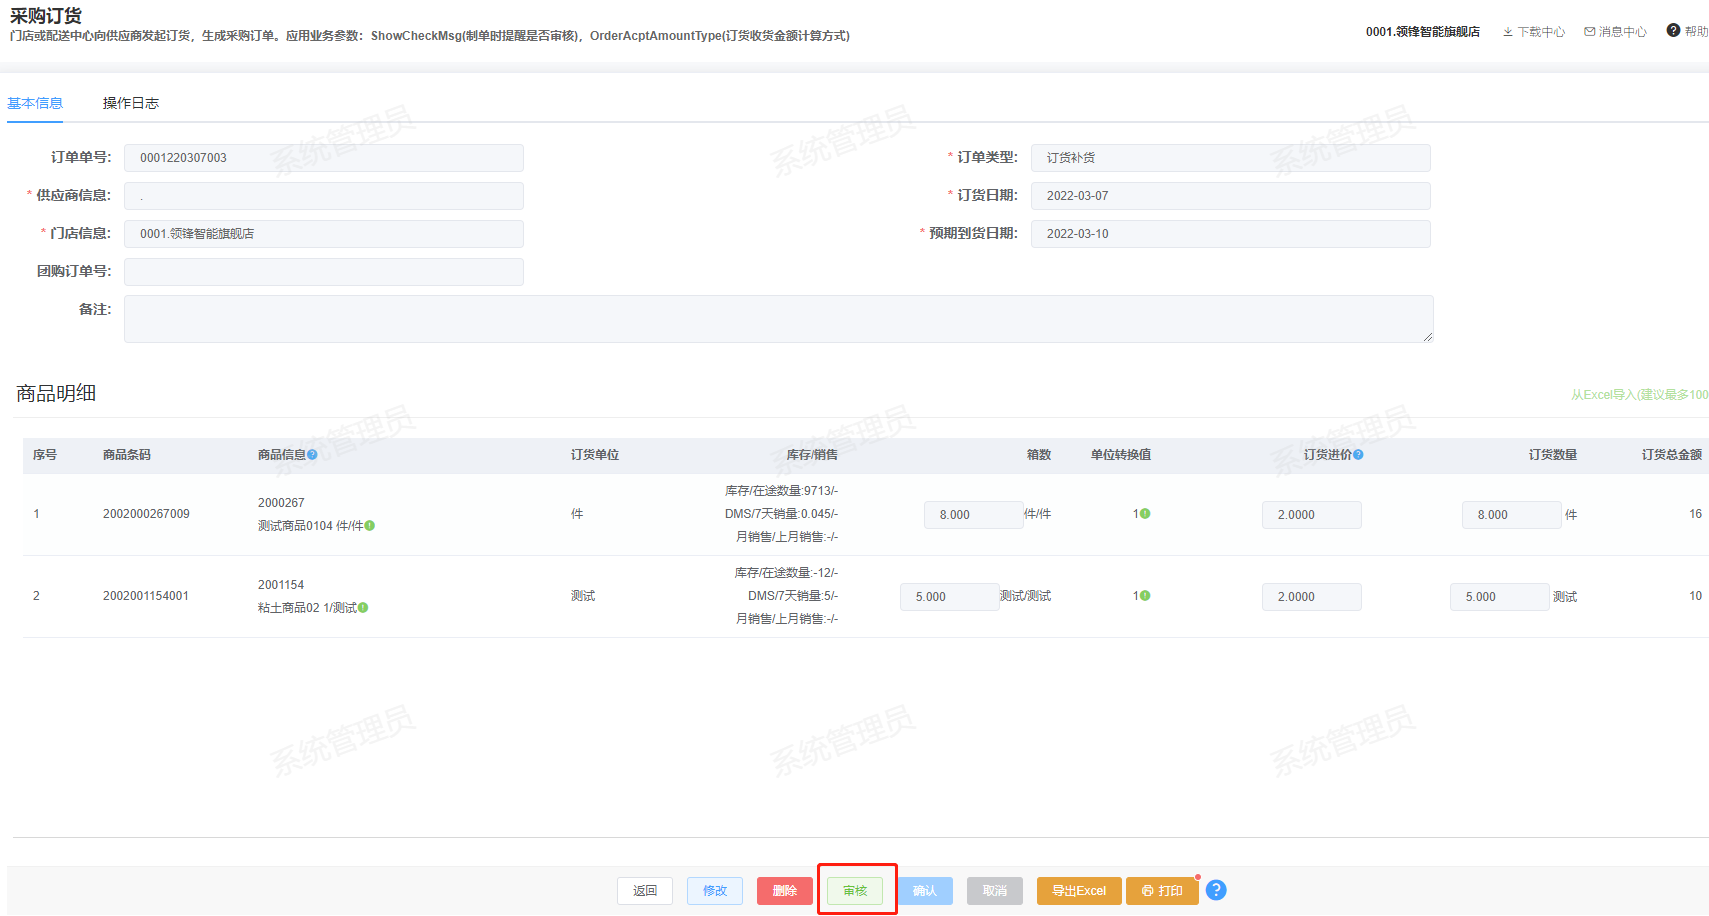The height and width of the screenshot is (916, 1709).
Task: Click the black 帮助 question mark icon
Action: (x=1673, y=31)
